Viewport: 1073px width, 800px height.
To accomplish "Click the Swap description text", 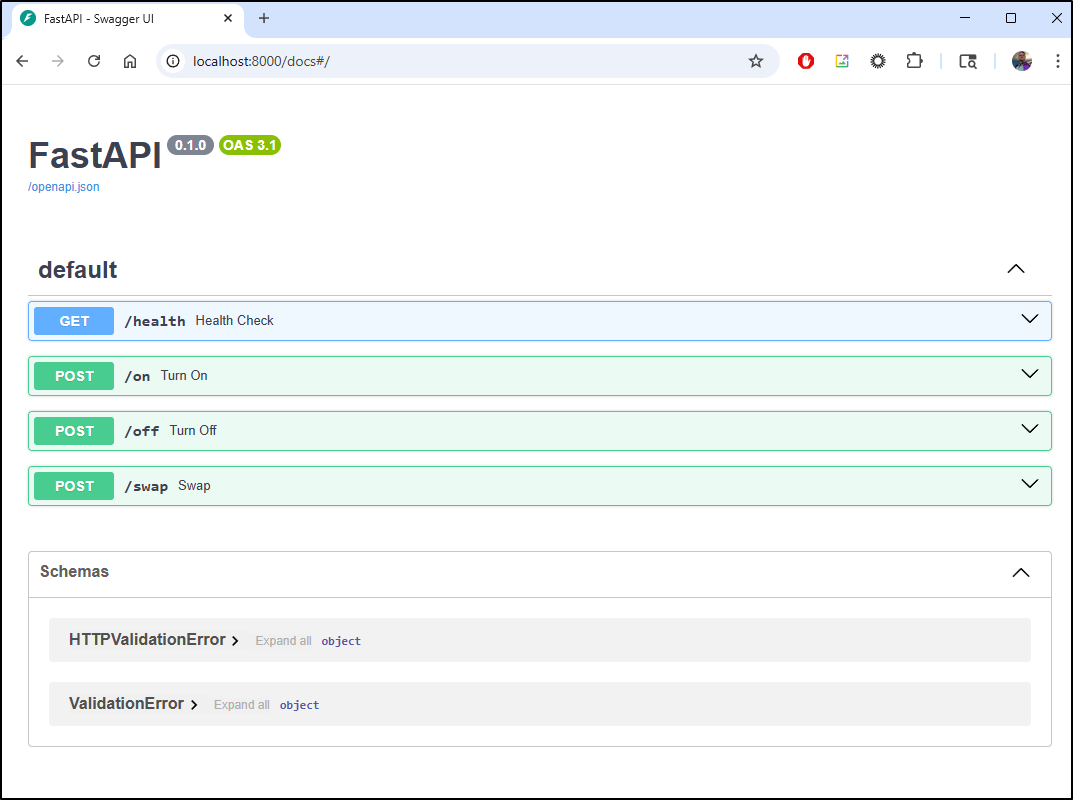I will pos(194,485).
